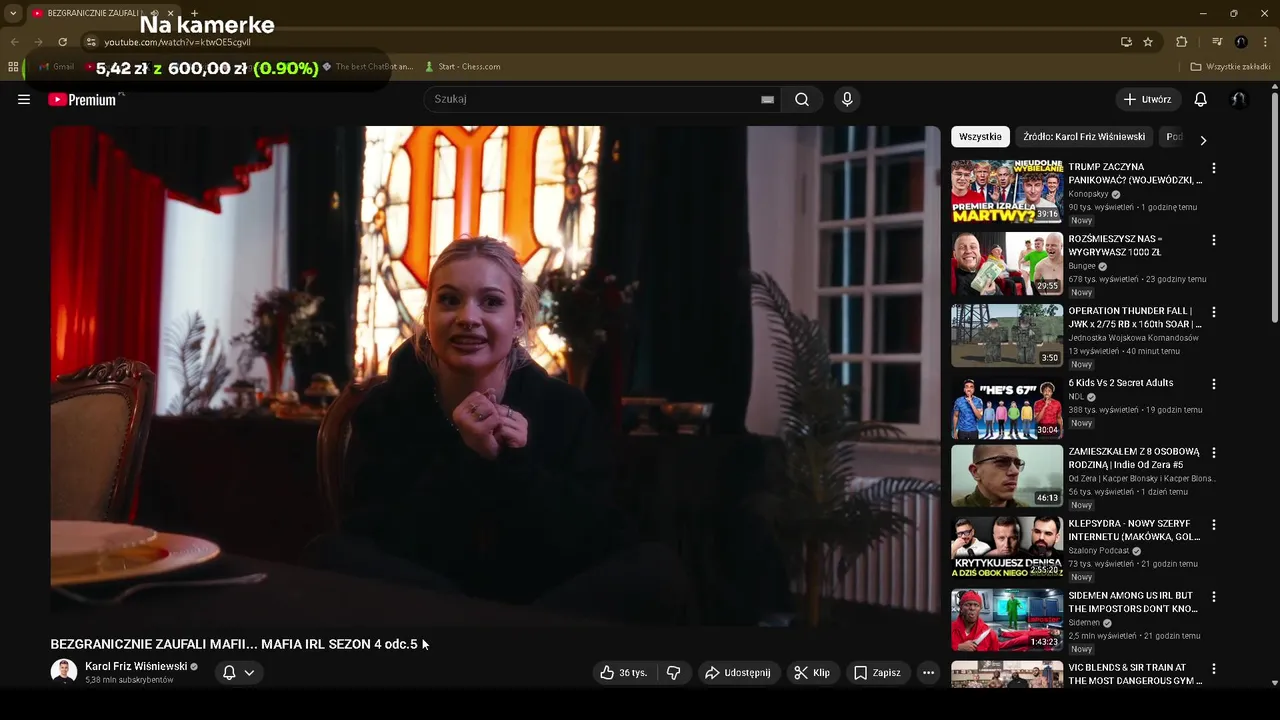Open Chrome profile avatar

click(x=1241, y=42)
